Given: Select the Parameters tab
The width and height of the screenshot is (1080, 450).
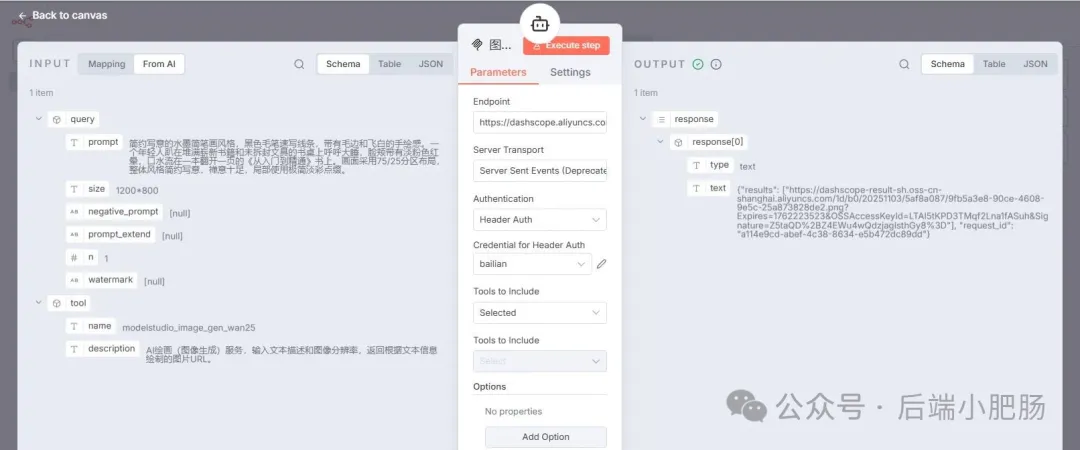Looking at the screenshot, I should point(498,72).
